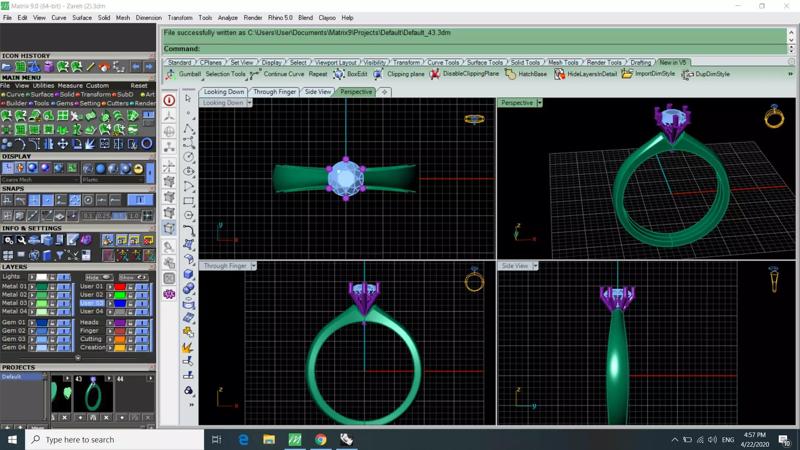Screen dimensions: 800x450
Task: Select the Move arrows tool in Main Menu
Action: [63, 144]
